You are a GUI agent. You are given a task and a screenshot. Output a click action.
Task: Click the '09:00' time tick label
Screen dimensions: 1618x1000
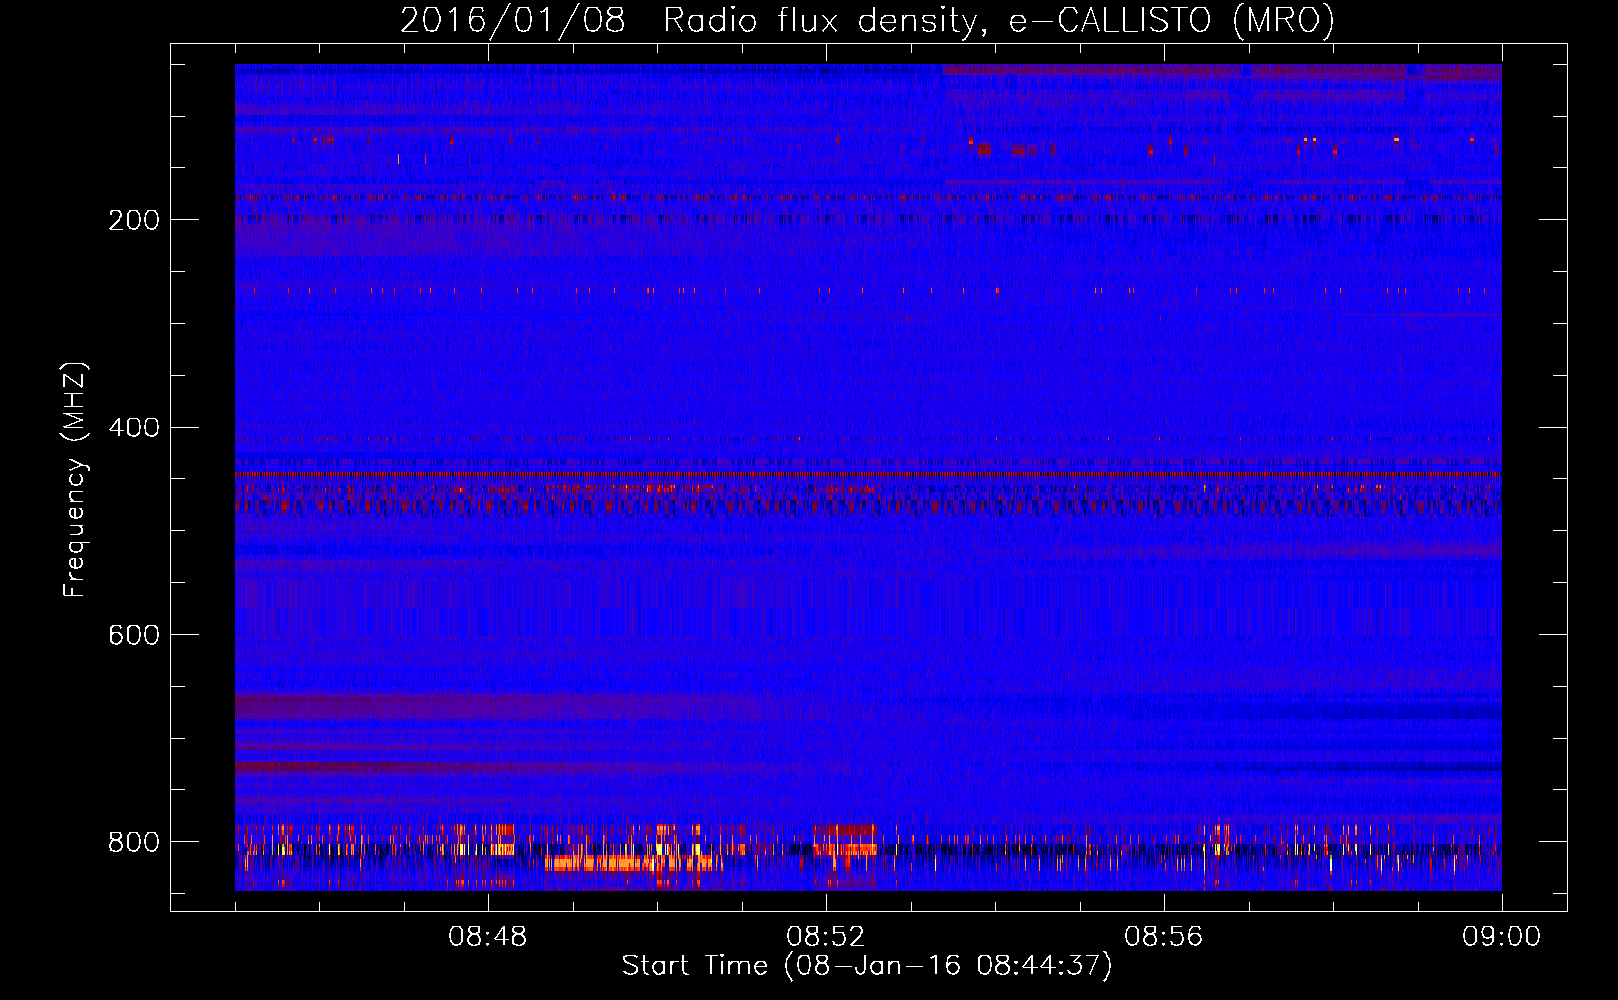tap(1502, 937)
